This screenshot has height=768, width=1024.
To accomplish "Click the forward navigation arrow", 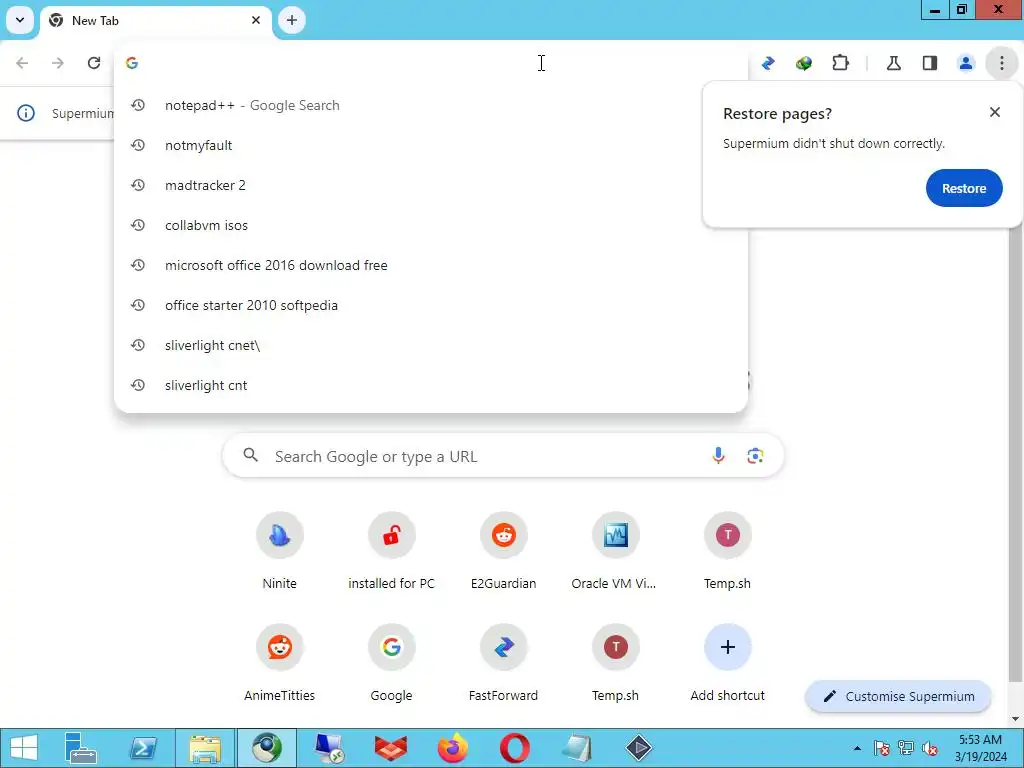I will [x=58, y=63].
